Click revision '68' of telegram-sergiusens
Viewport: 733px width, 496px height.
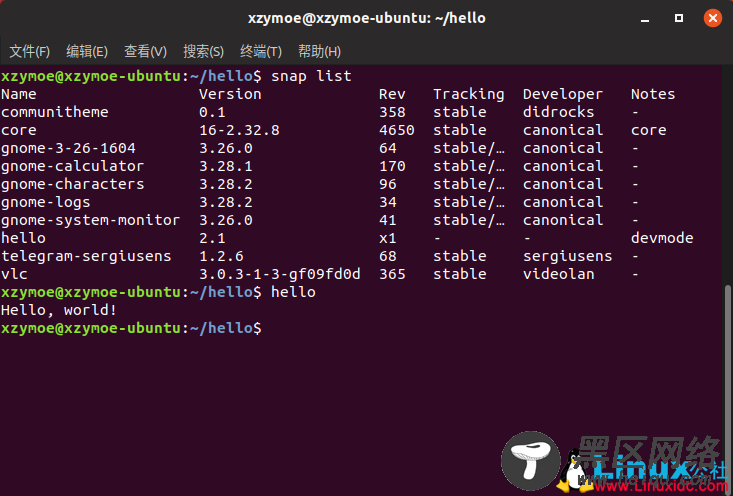click(388, 256)
